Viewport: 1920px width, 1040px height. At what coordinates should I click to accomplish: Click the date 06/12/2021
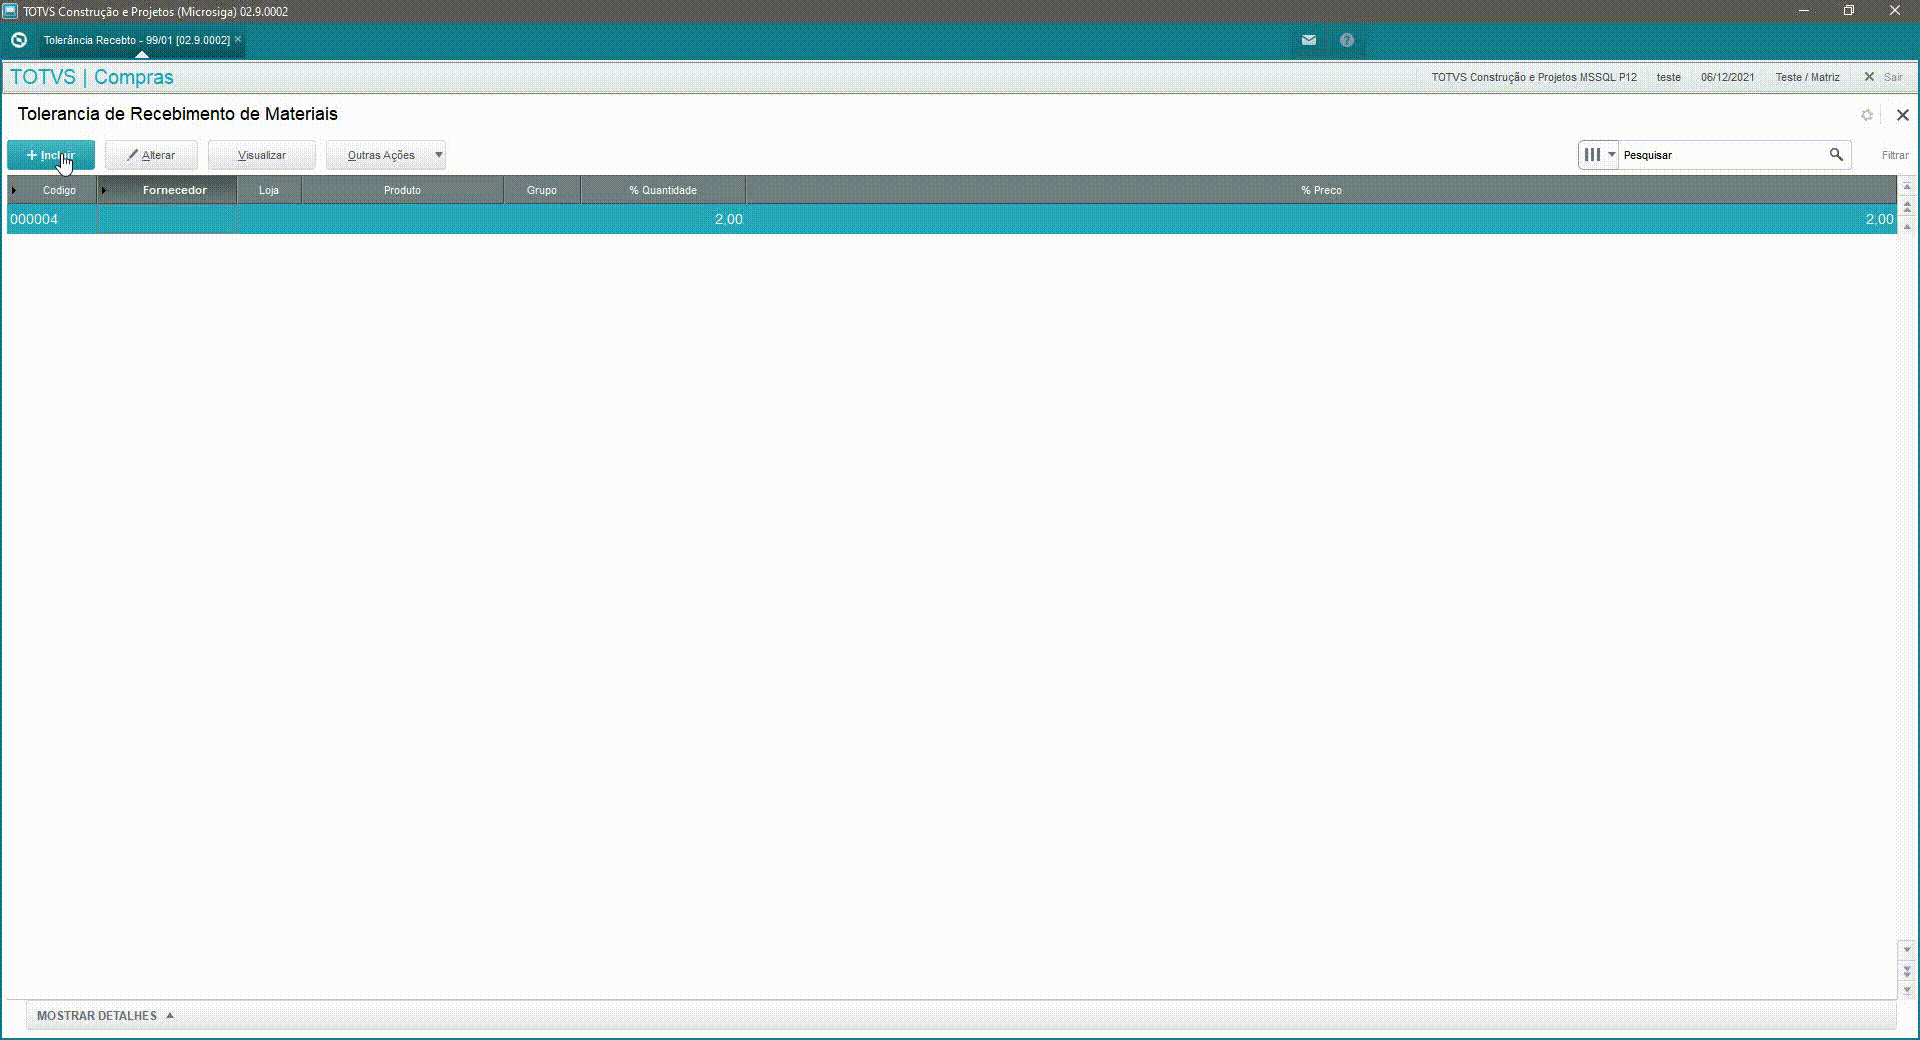(1727, 77)
